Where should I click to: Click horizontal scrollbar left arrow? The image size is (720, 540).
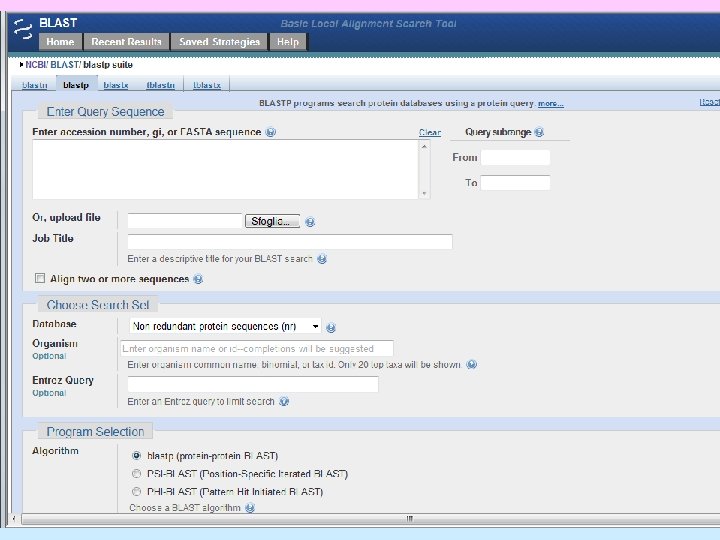[x=14, y=519]
